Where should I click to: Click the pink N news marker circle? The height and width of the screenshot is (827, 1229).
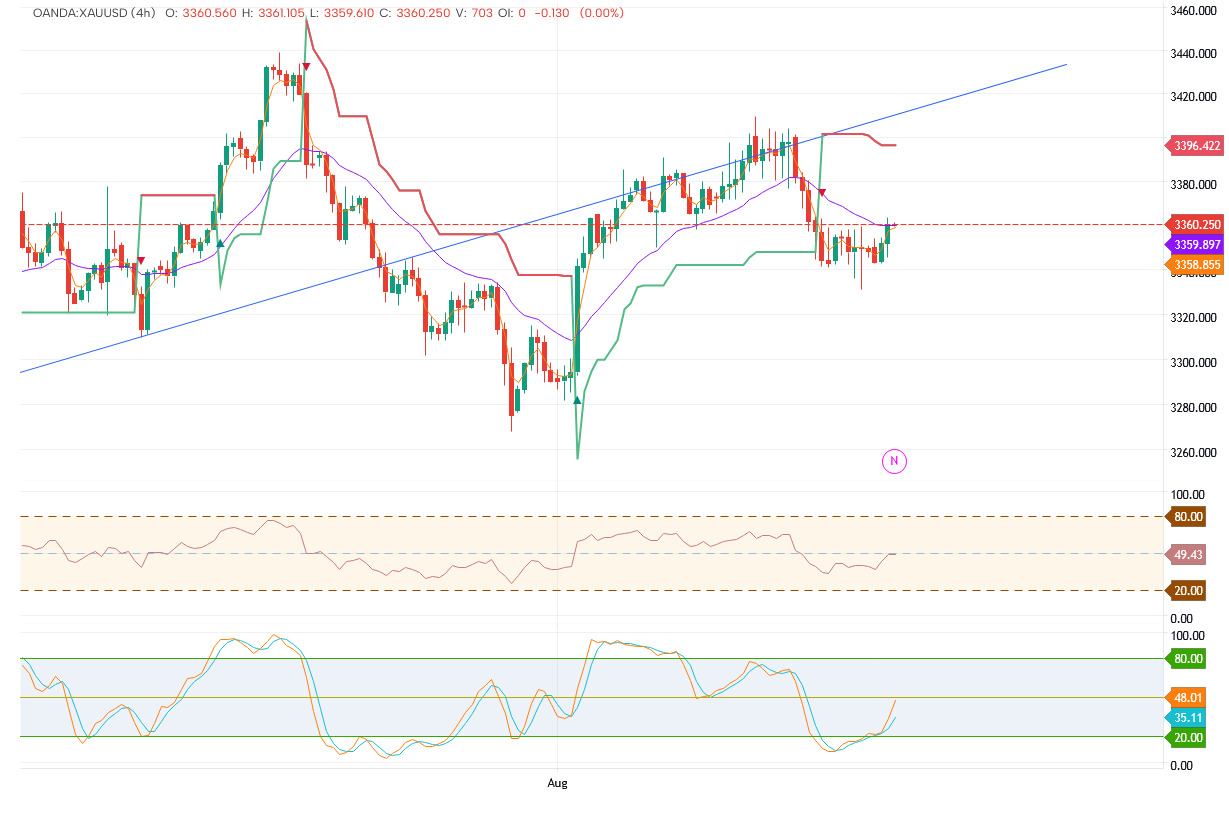pyautogui.click(x=893, y=461)
